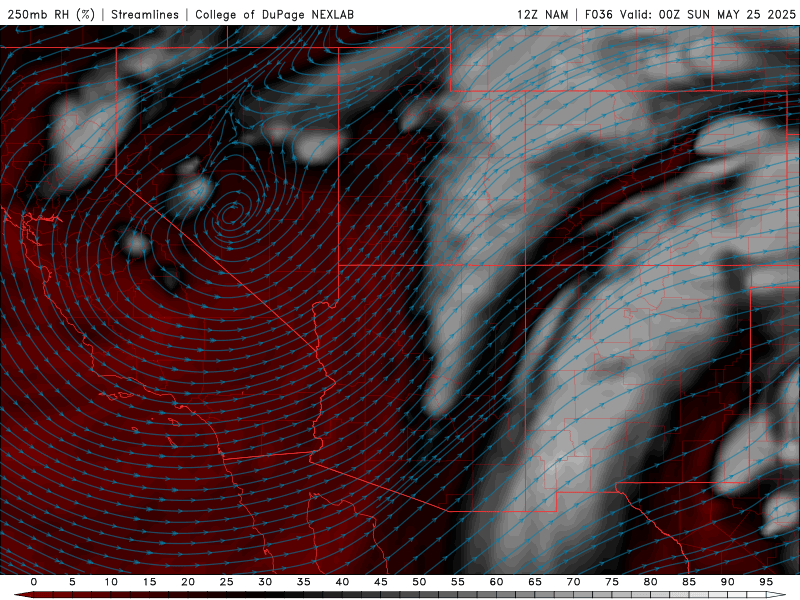
Task: Click the colorbar label "40"
Action: [x=342, y=582]
